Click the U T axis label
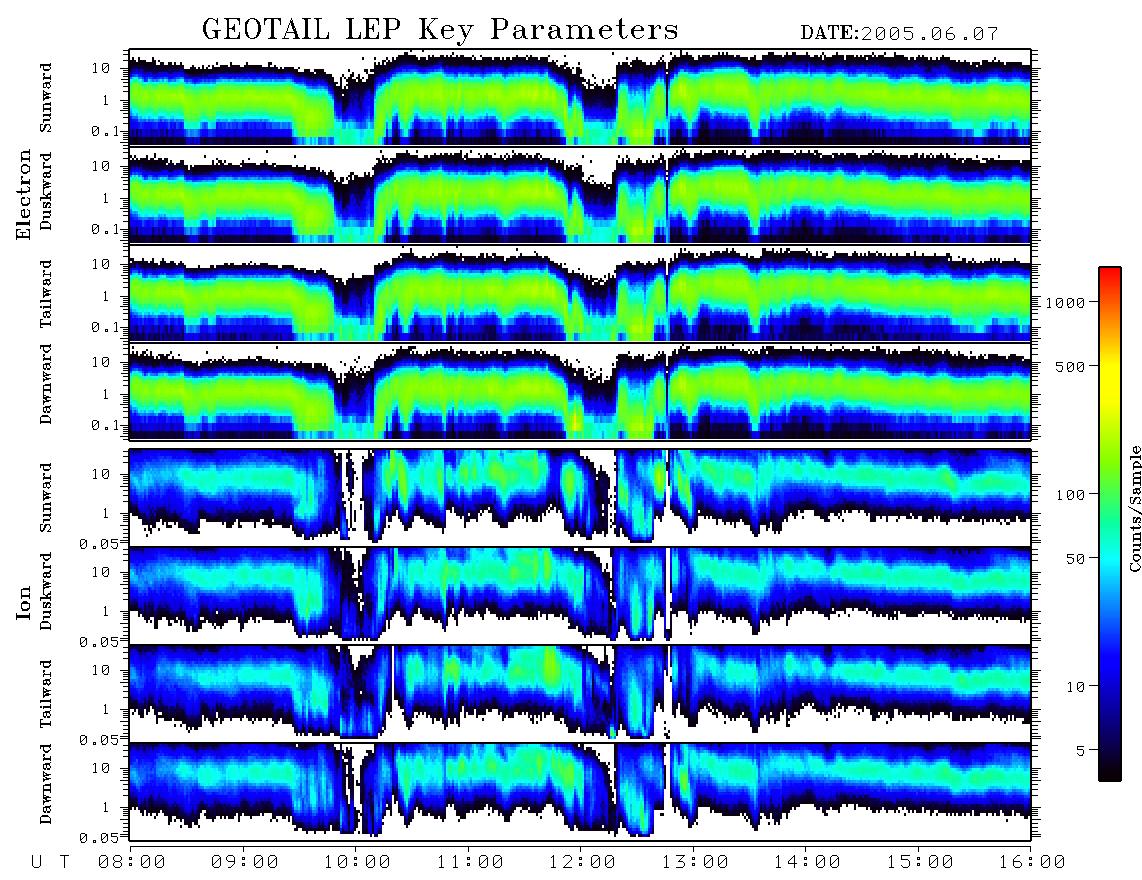The height and width of the screenshot is (880, 1142). tap(51, 862)
